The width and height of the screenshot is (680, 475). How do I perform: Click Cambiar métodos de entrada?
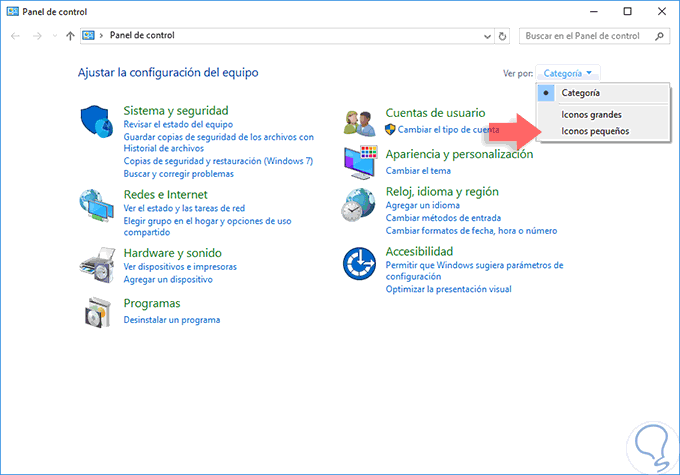(x=443, y=218)
